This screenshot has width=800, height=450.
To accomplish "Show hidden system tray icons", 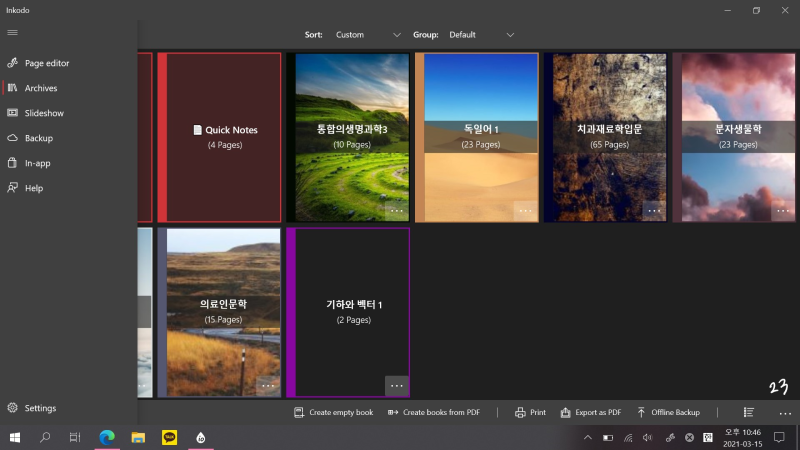I will [588, 437].
